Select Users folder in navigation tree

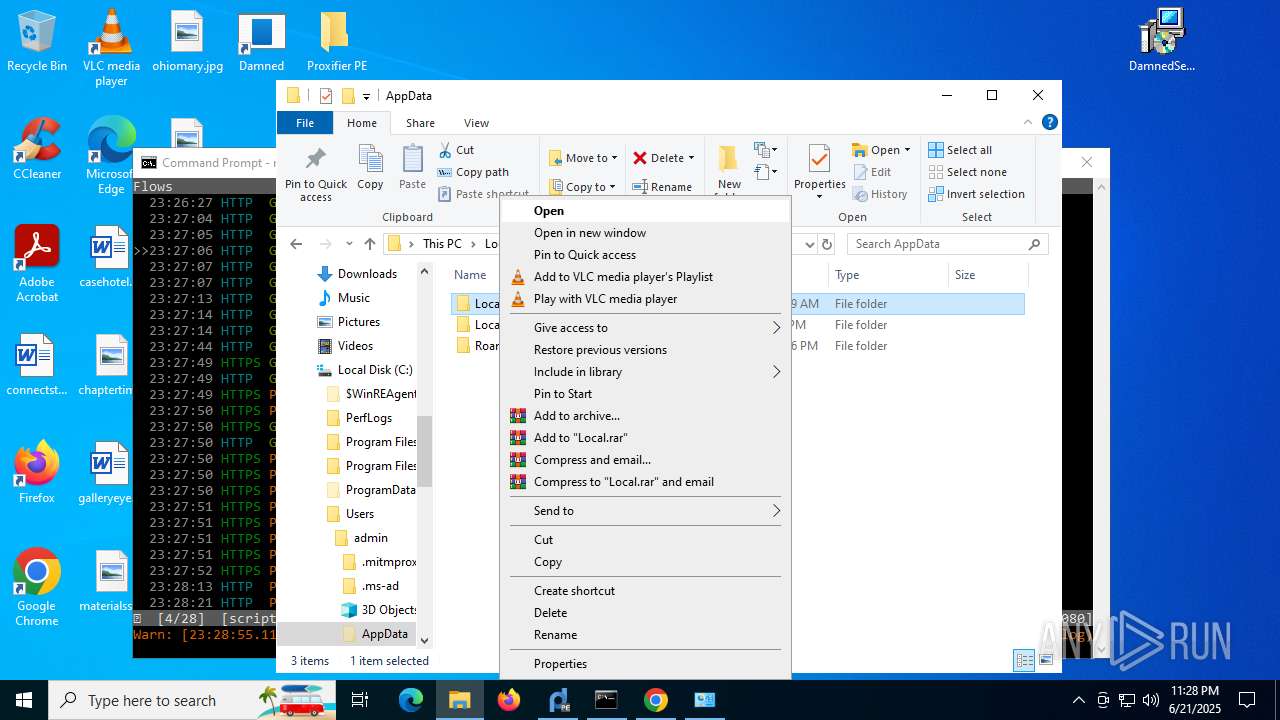tap(359, 514)
